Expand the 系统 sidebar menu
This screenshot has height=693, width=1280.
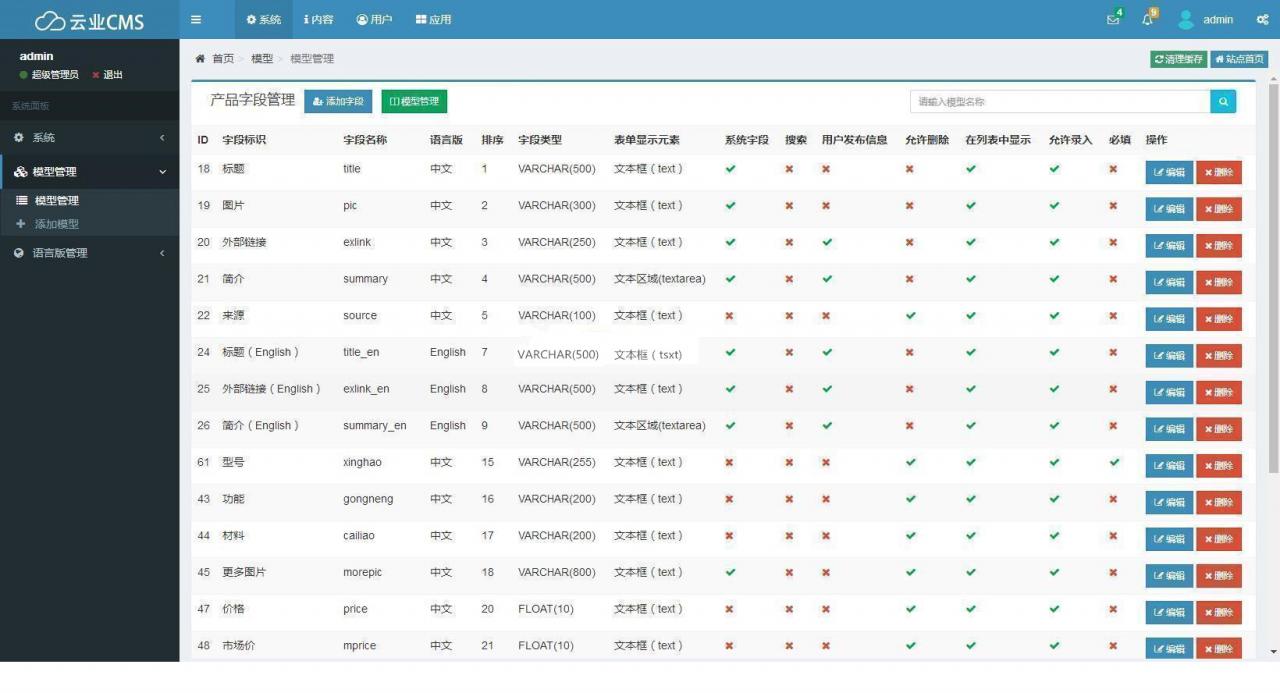click(x=89, y=137)
